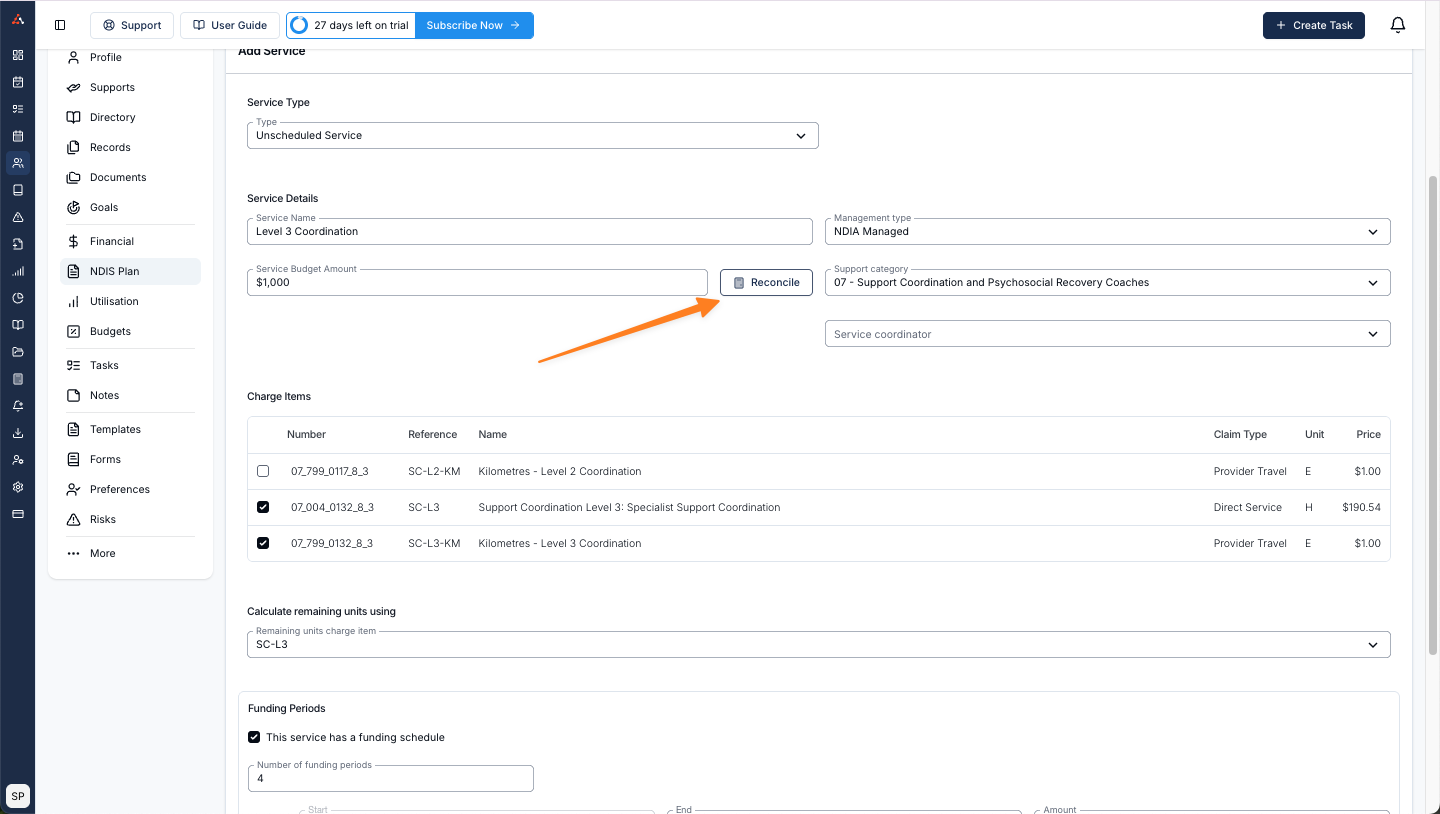
Task: Click the page vertical scrollbar
Action: 1434,415
